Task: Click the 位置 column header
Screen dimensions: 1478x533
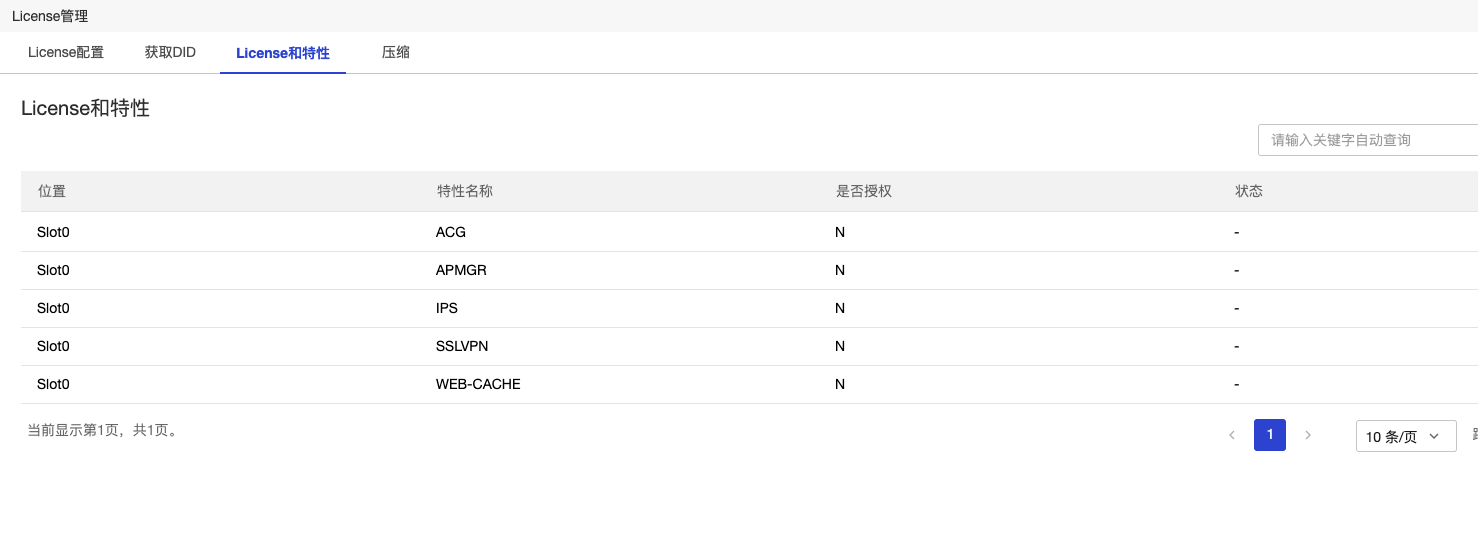Action: tap(52, 191)
